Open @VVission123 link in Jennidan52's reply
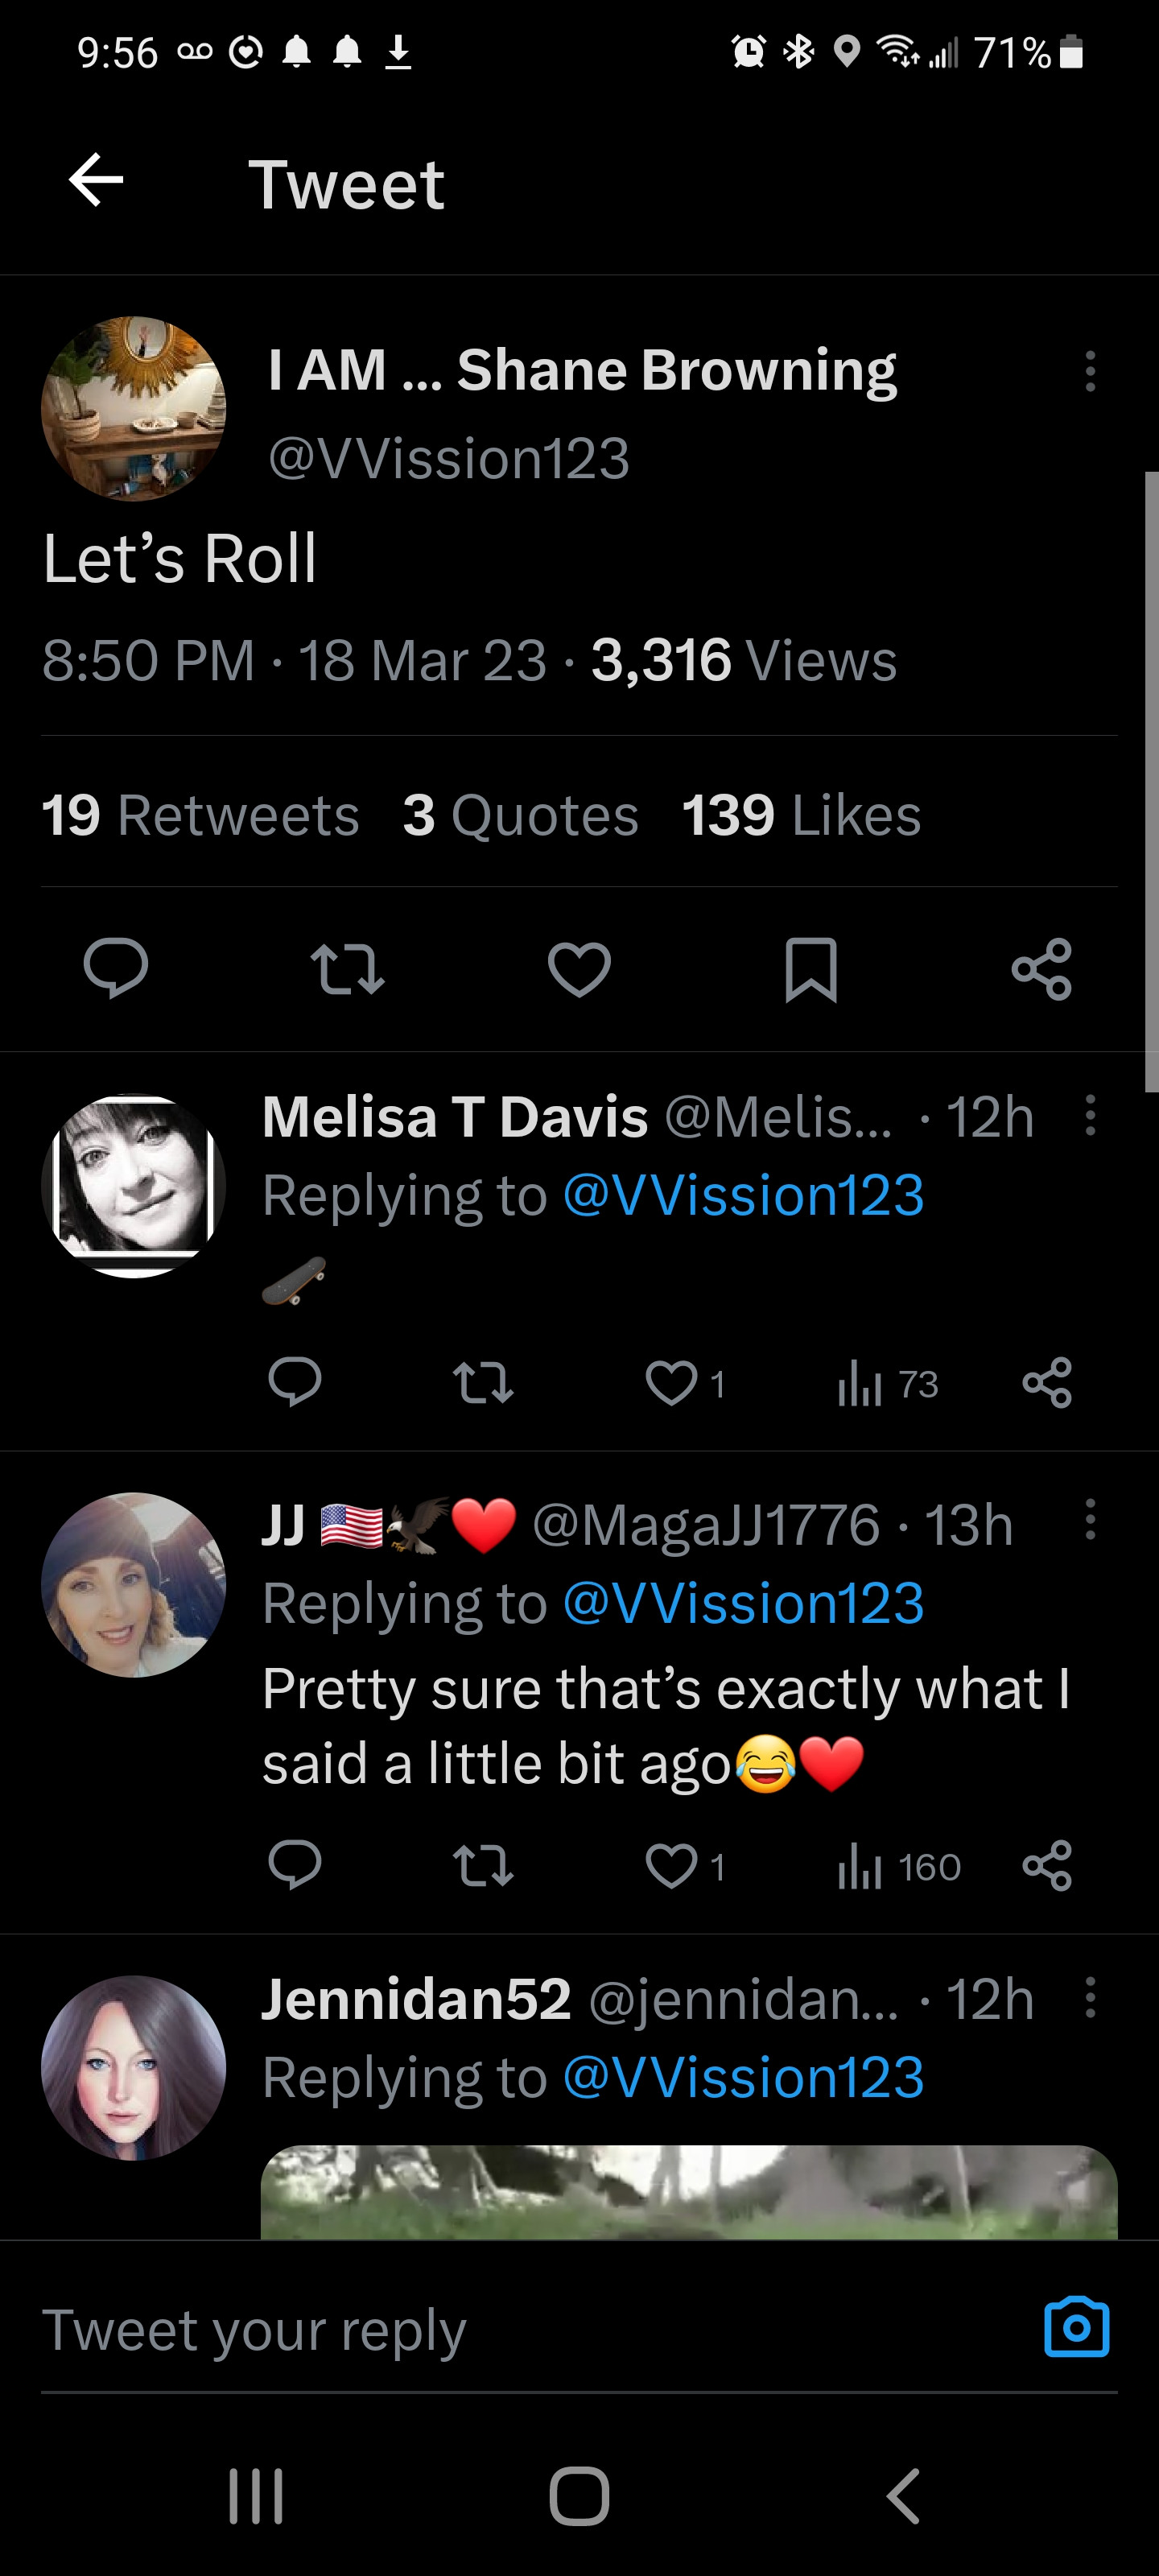Screen dimensions: 1159x2576 743,2077
